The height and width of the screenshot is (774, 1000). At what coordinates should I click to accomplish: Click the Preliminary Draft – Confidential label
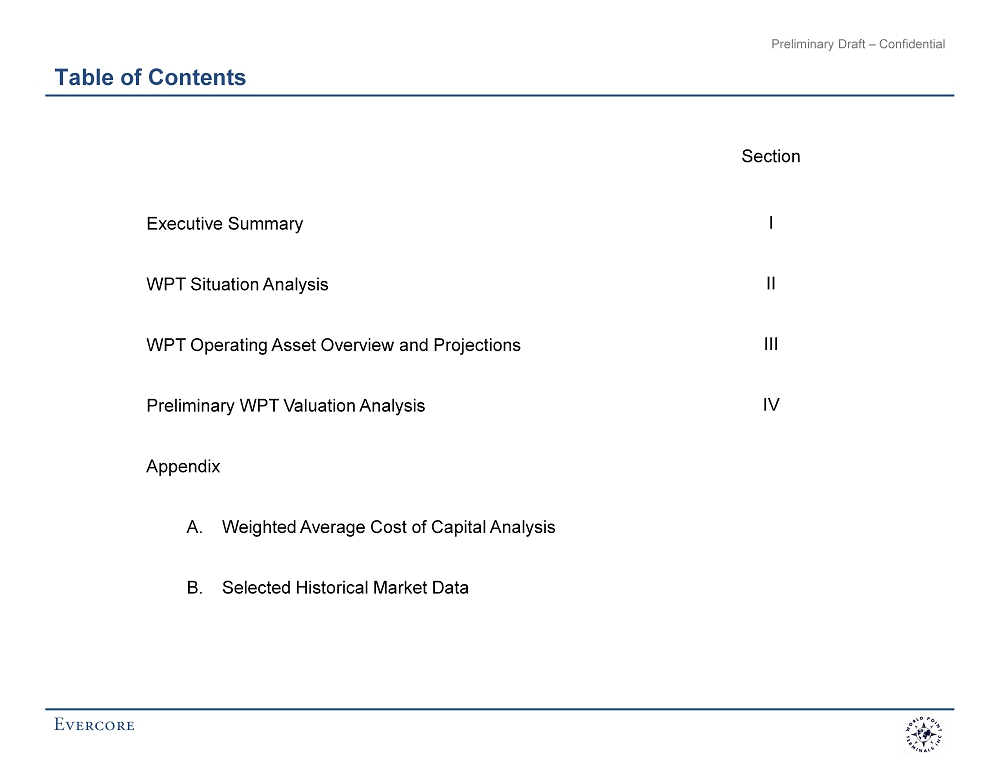click(858, 44)
